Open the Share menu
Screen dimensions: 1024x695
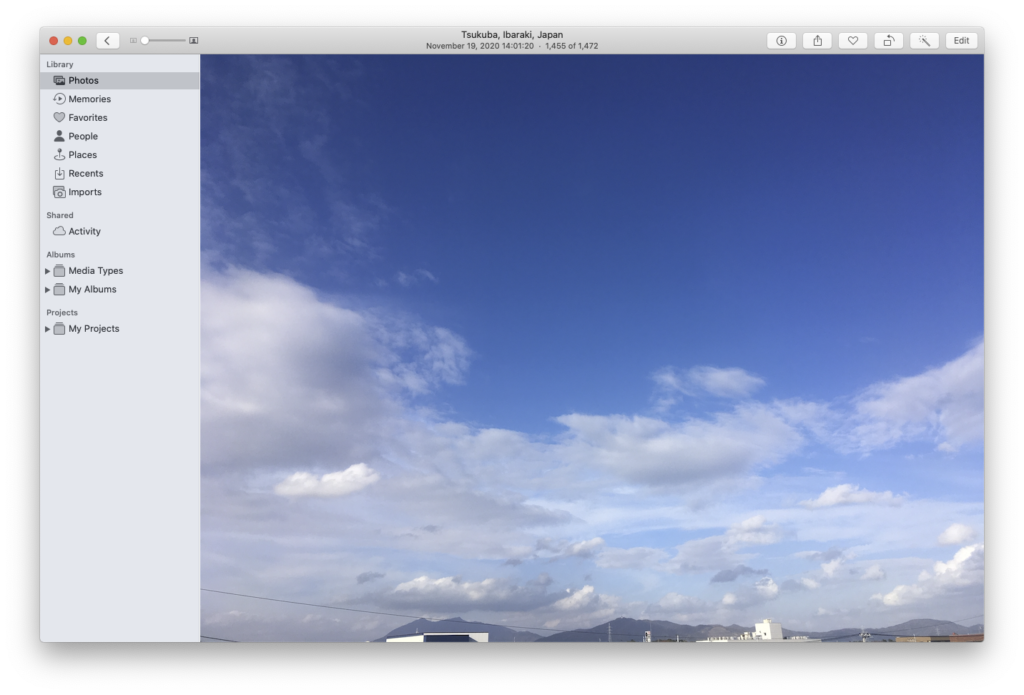click(x=817, y=41)
